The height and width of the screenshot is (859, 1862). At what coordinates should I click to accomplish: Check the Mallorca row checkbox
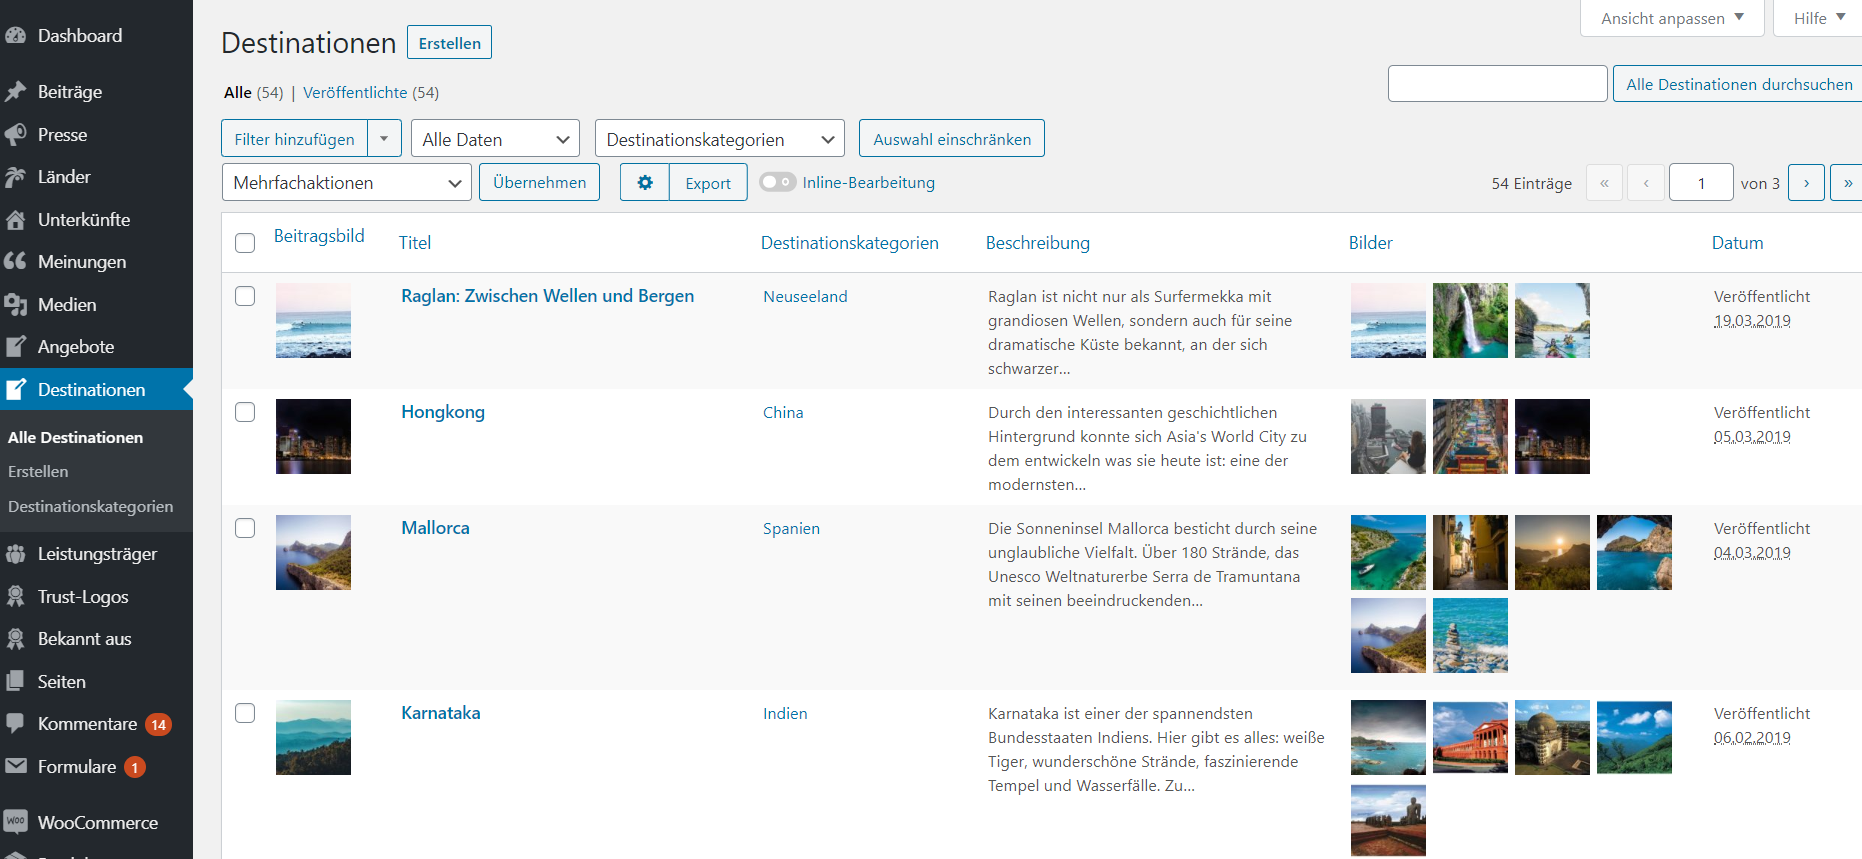245,528
